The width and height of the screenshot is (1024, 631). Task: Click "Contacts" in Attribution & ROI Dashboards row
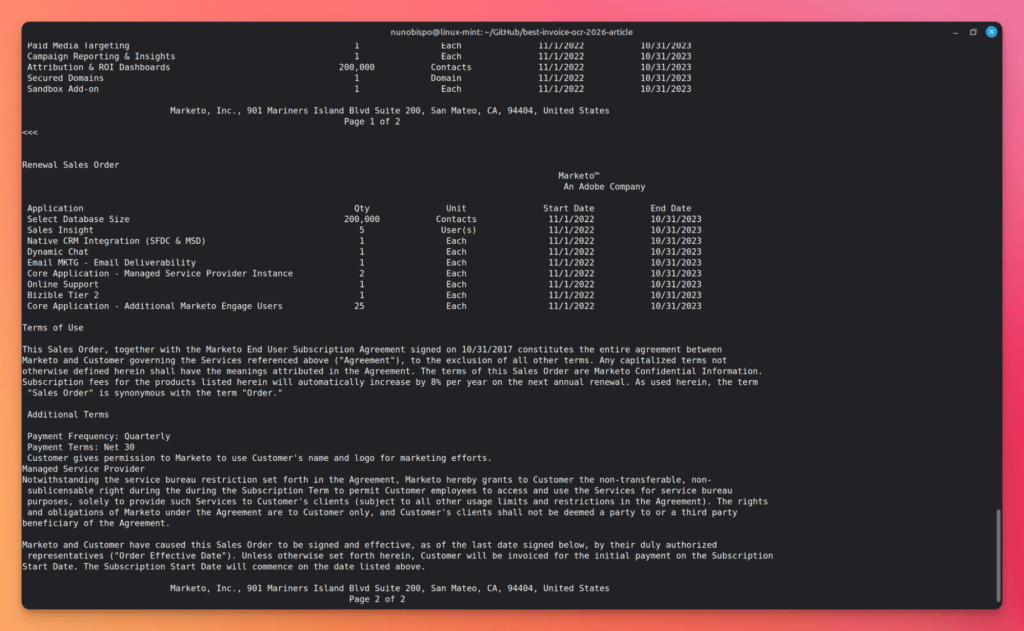coord(451,67)
